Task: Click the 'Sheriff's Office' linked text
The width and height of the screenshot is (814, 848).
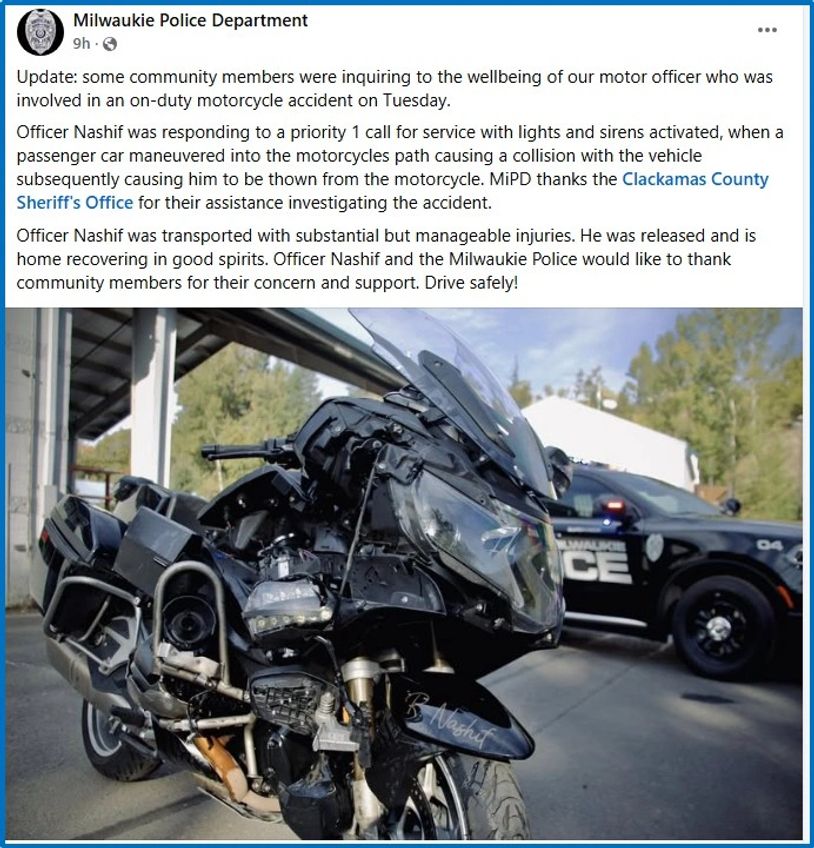Action: [x=75, y=203]
